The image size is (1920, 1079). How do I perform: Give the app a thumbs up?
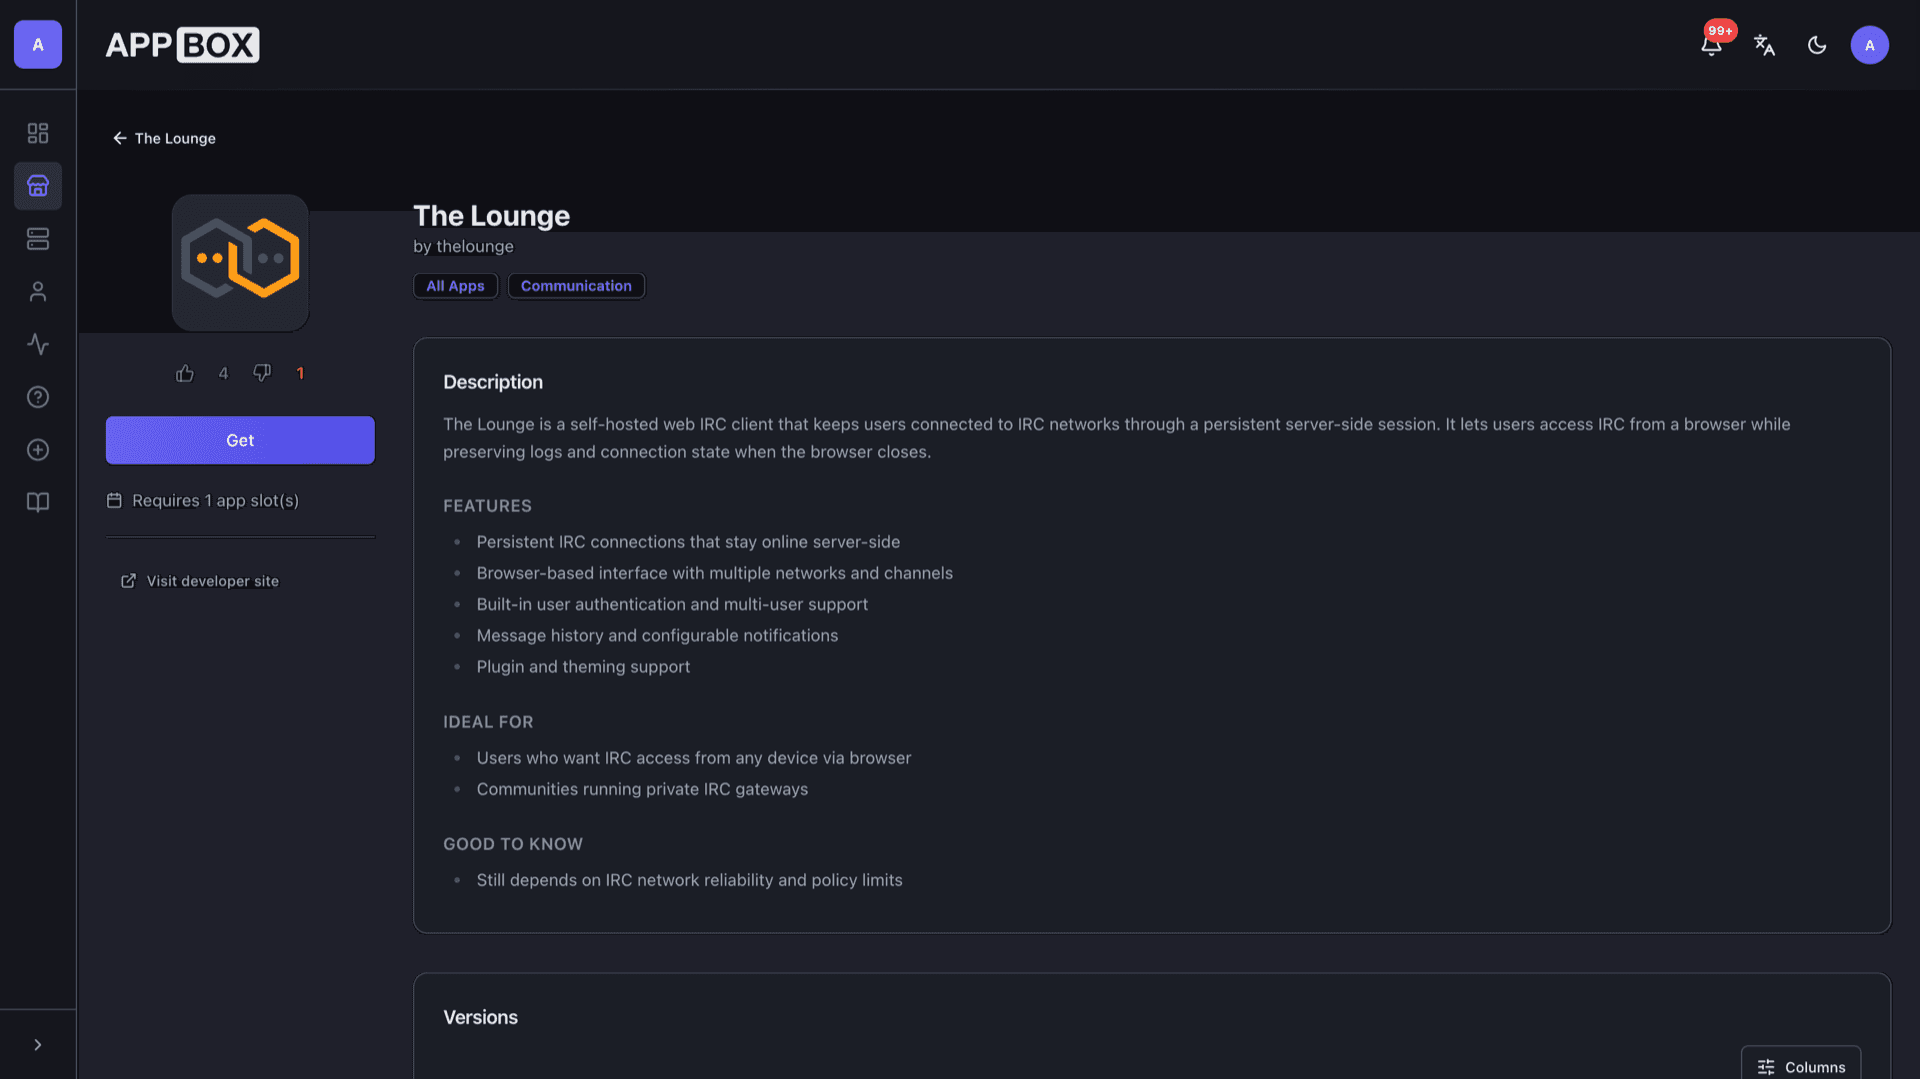tap(185, 373)
